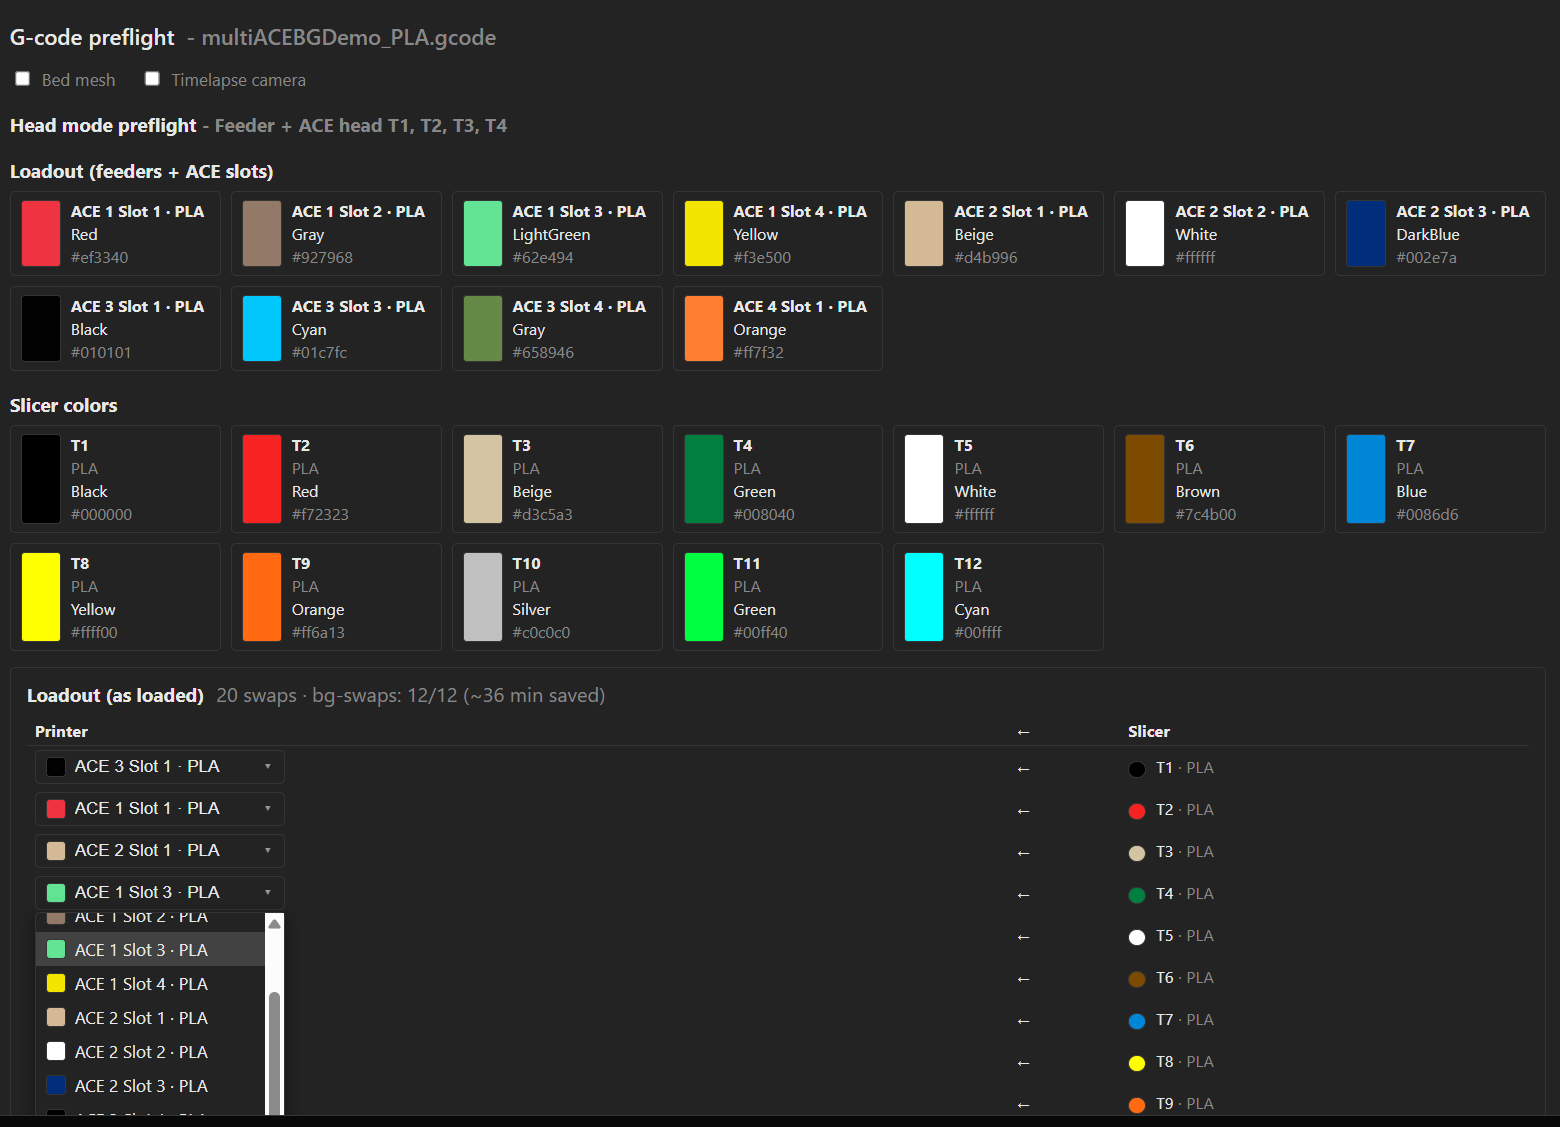Click the T8 yellow slicer dot
The image size is (1560, 1127).
[x=1137, y=1063]
